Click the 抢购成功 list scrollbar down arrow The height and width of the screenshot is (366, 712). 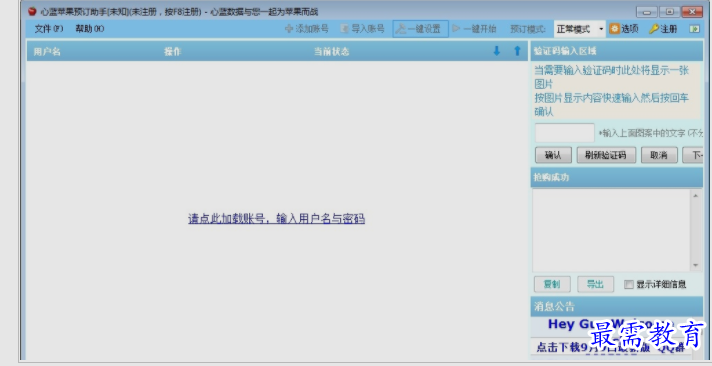coord(695,266)
